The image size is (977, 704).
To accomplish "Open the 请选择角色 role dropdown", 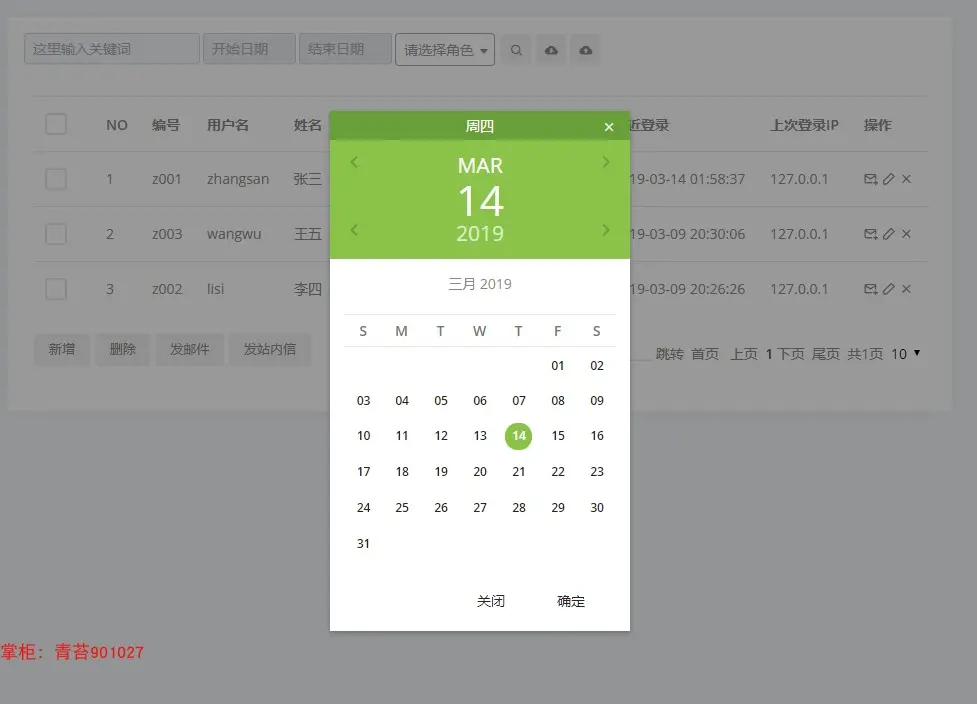I will [445, 50].
